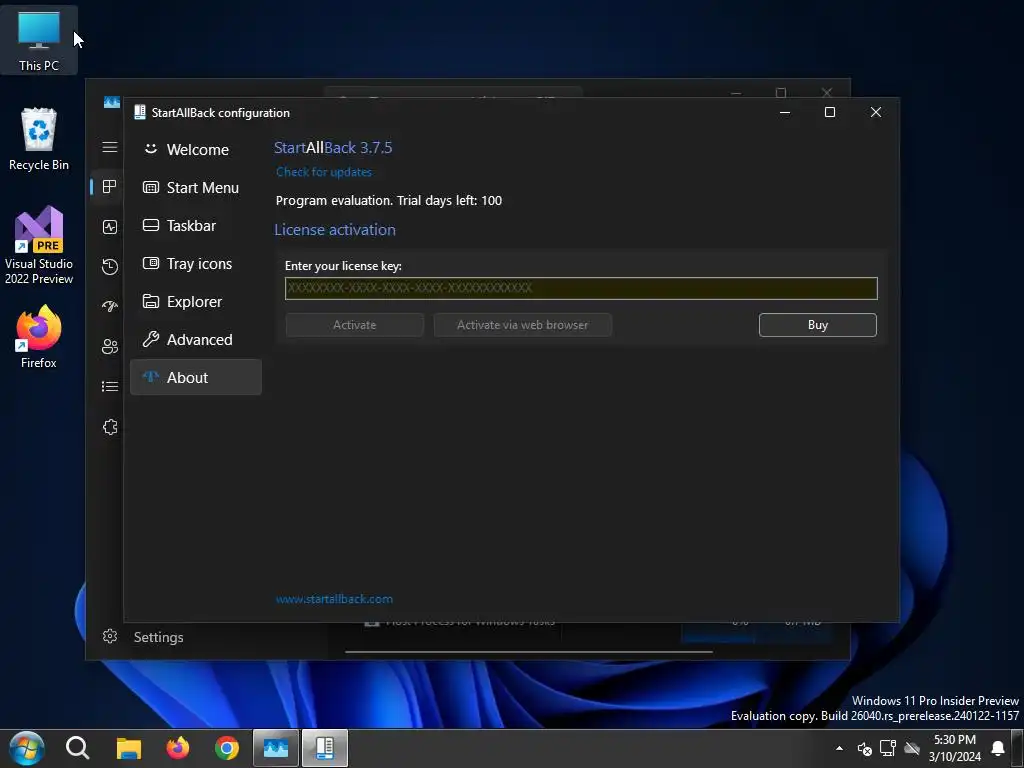The height and width of the screenshot is (768, 1024).
Task: Select Task Manager Startup apps icon
Action: point(110,306)
